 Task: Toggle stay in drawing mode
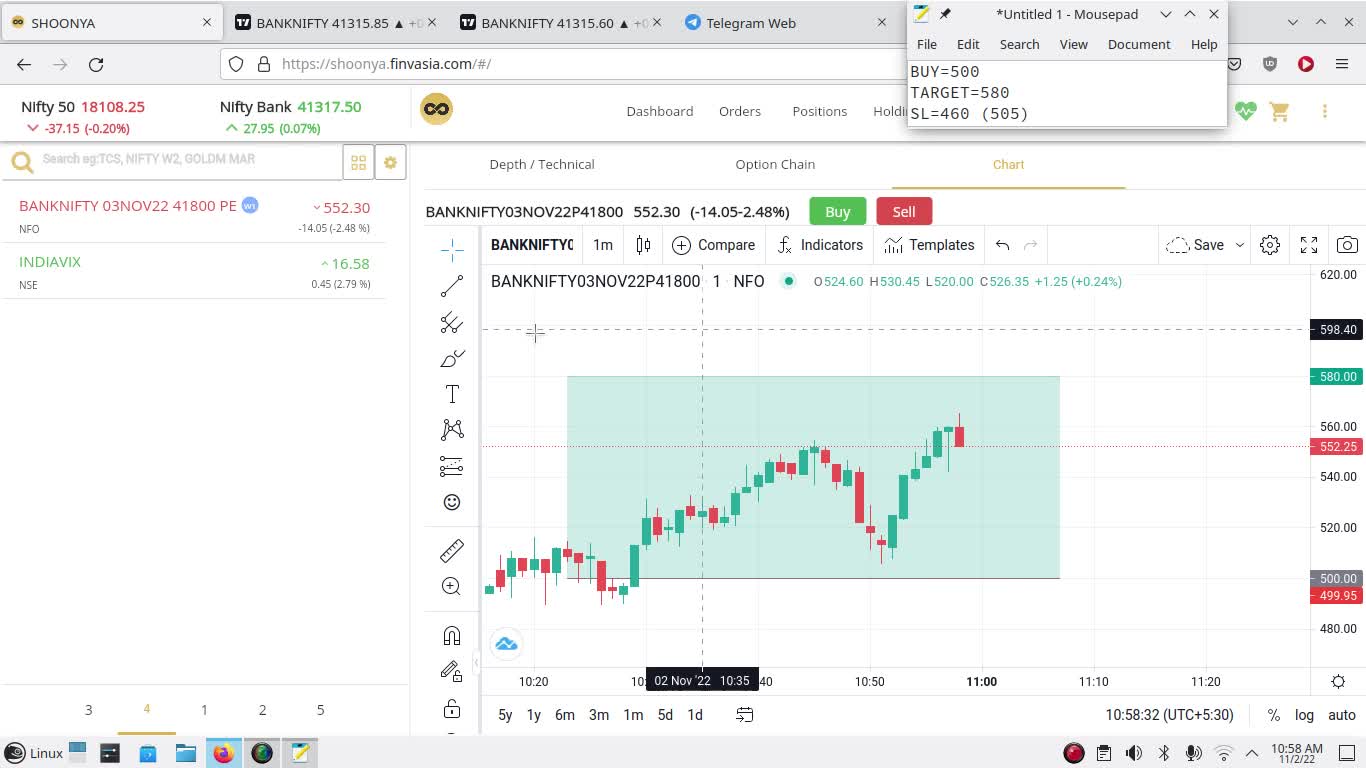(452, 672)
